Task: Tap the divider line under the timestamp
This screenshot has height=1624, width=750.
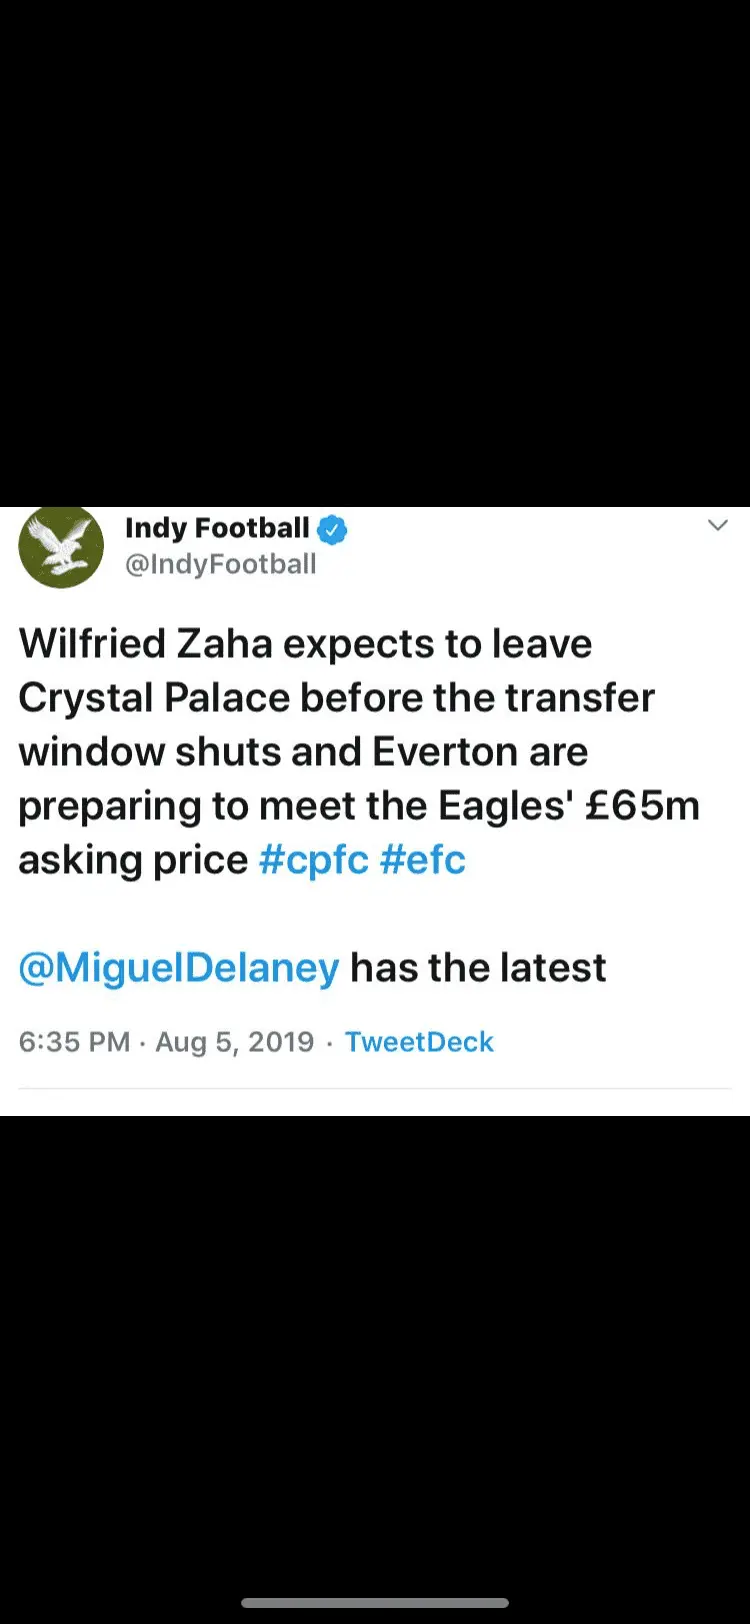Action: (x=375, y=1088)
